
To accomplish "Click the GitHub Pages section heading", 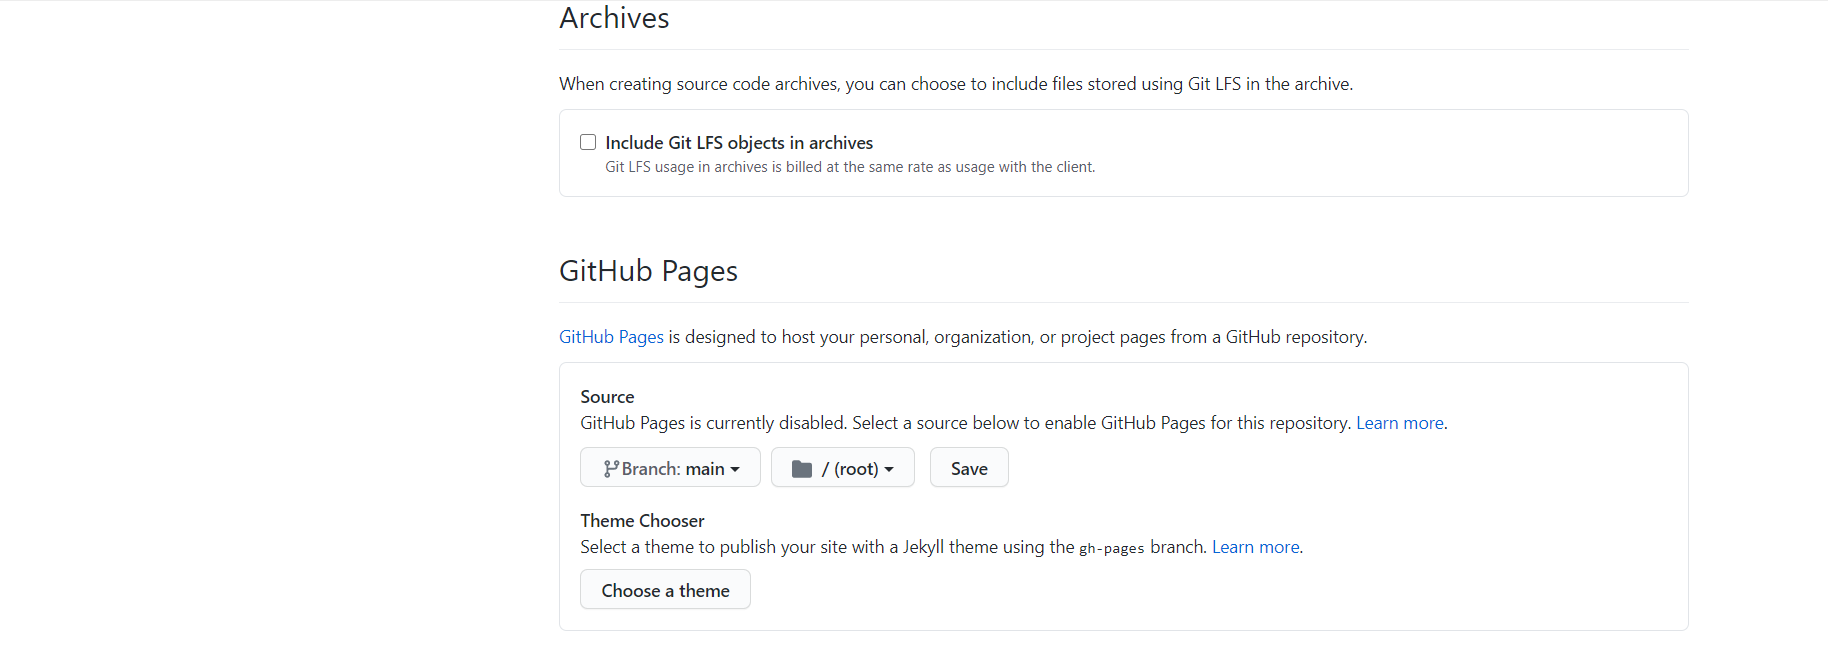I will 648,271.
